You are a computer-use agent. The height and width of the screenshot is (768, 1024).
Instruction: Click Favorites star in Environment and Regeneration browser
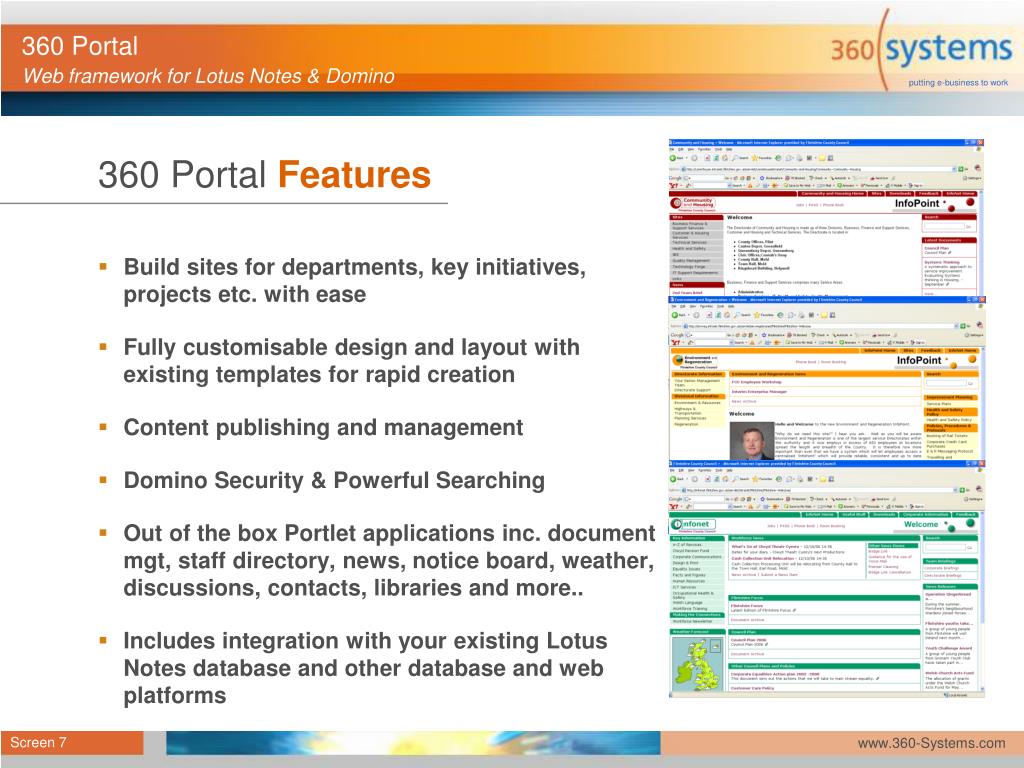pos(756,315)
